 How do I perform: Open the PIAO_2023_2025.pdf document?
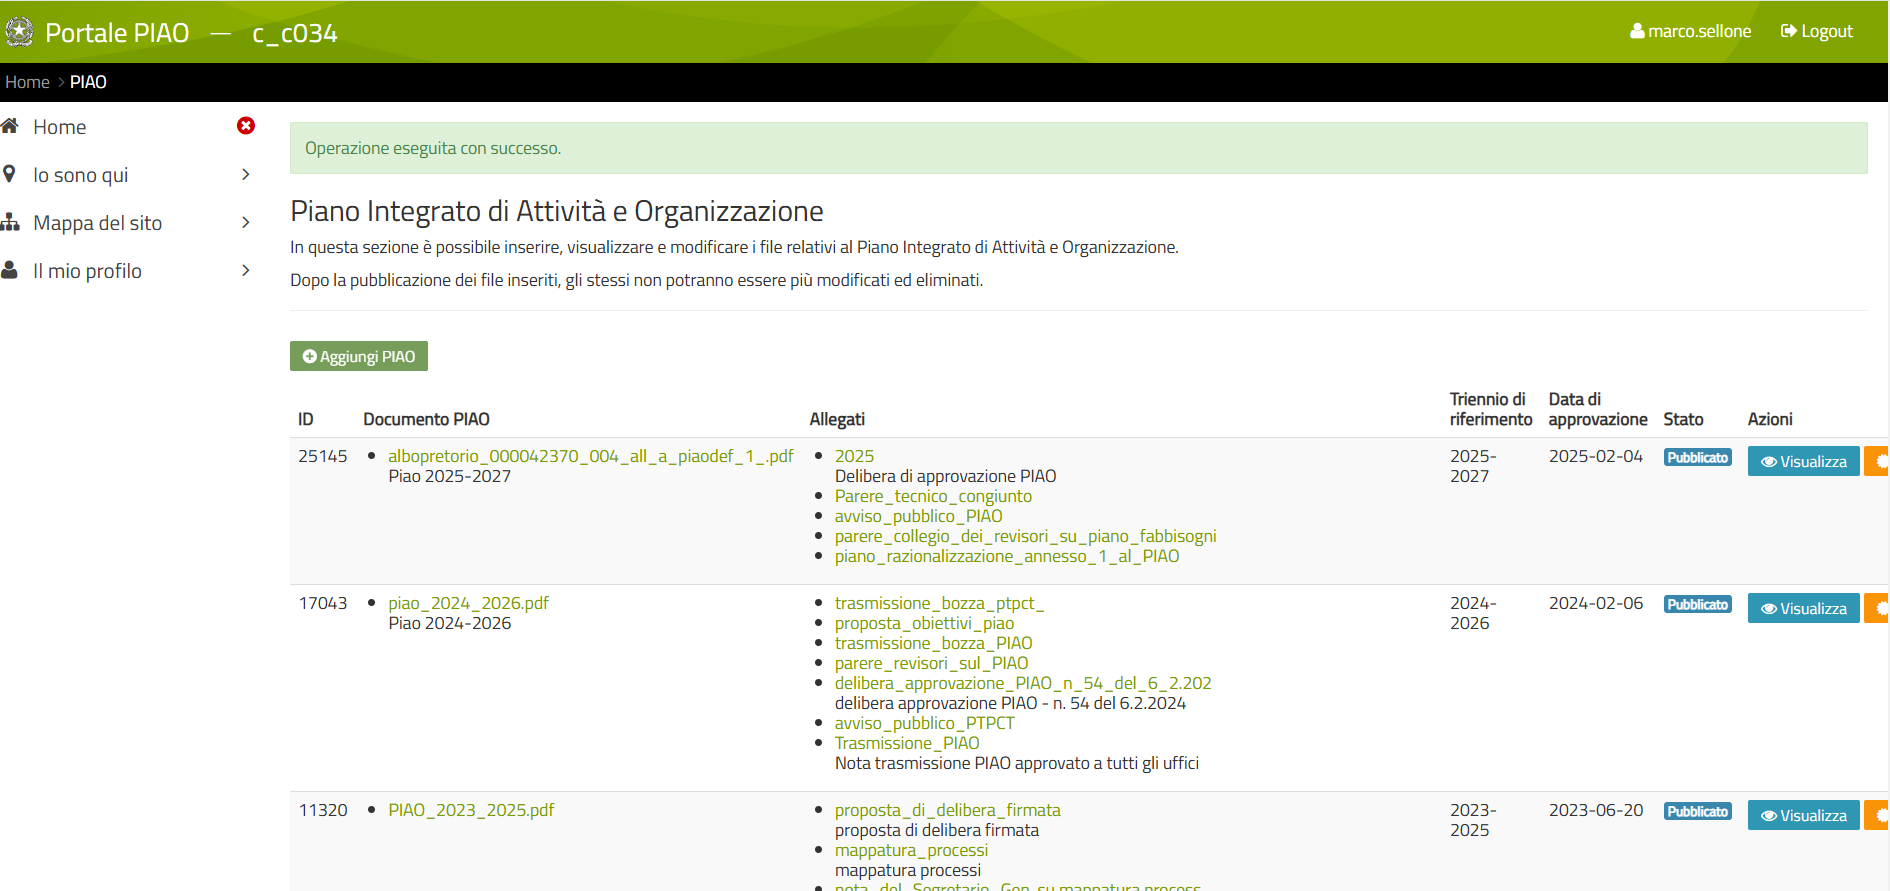tap(471, 810)
